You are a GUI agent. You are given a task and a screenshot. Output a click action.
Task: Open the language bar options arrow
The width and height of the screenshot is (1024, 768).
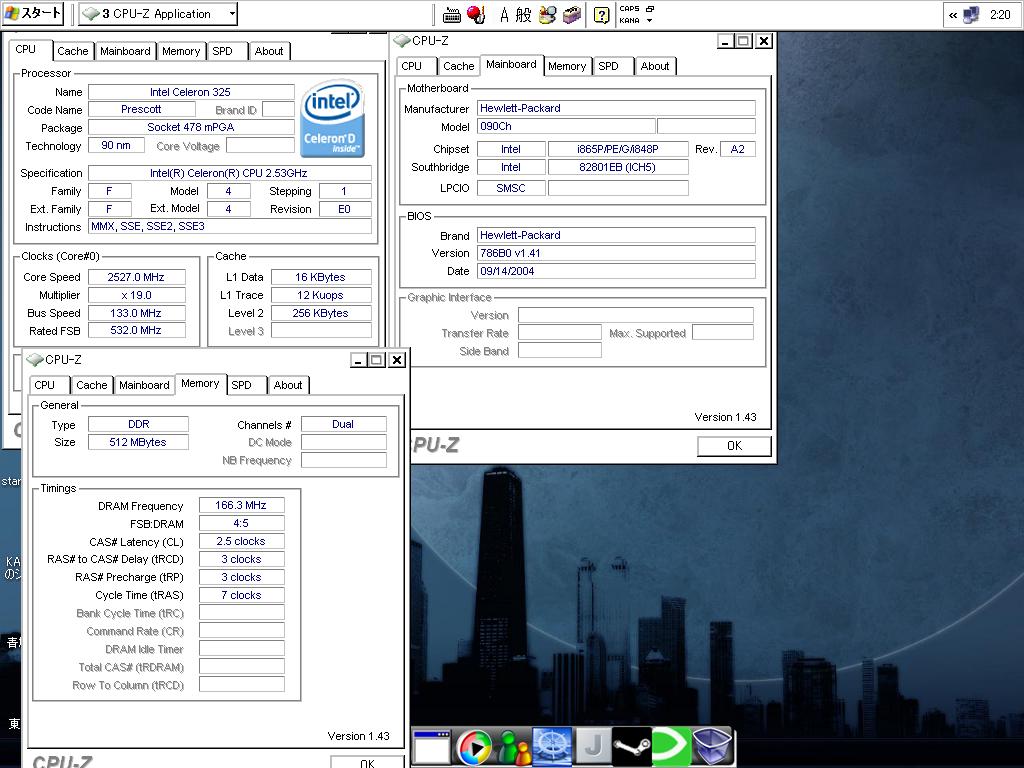(650, 20)
